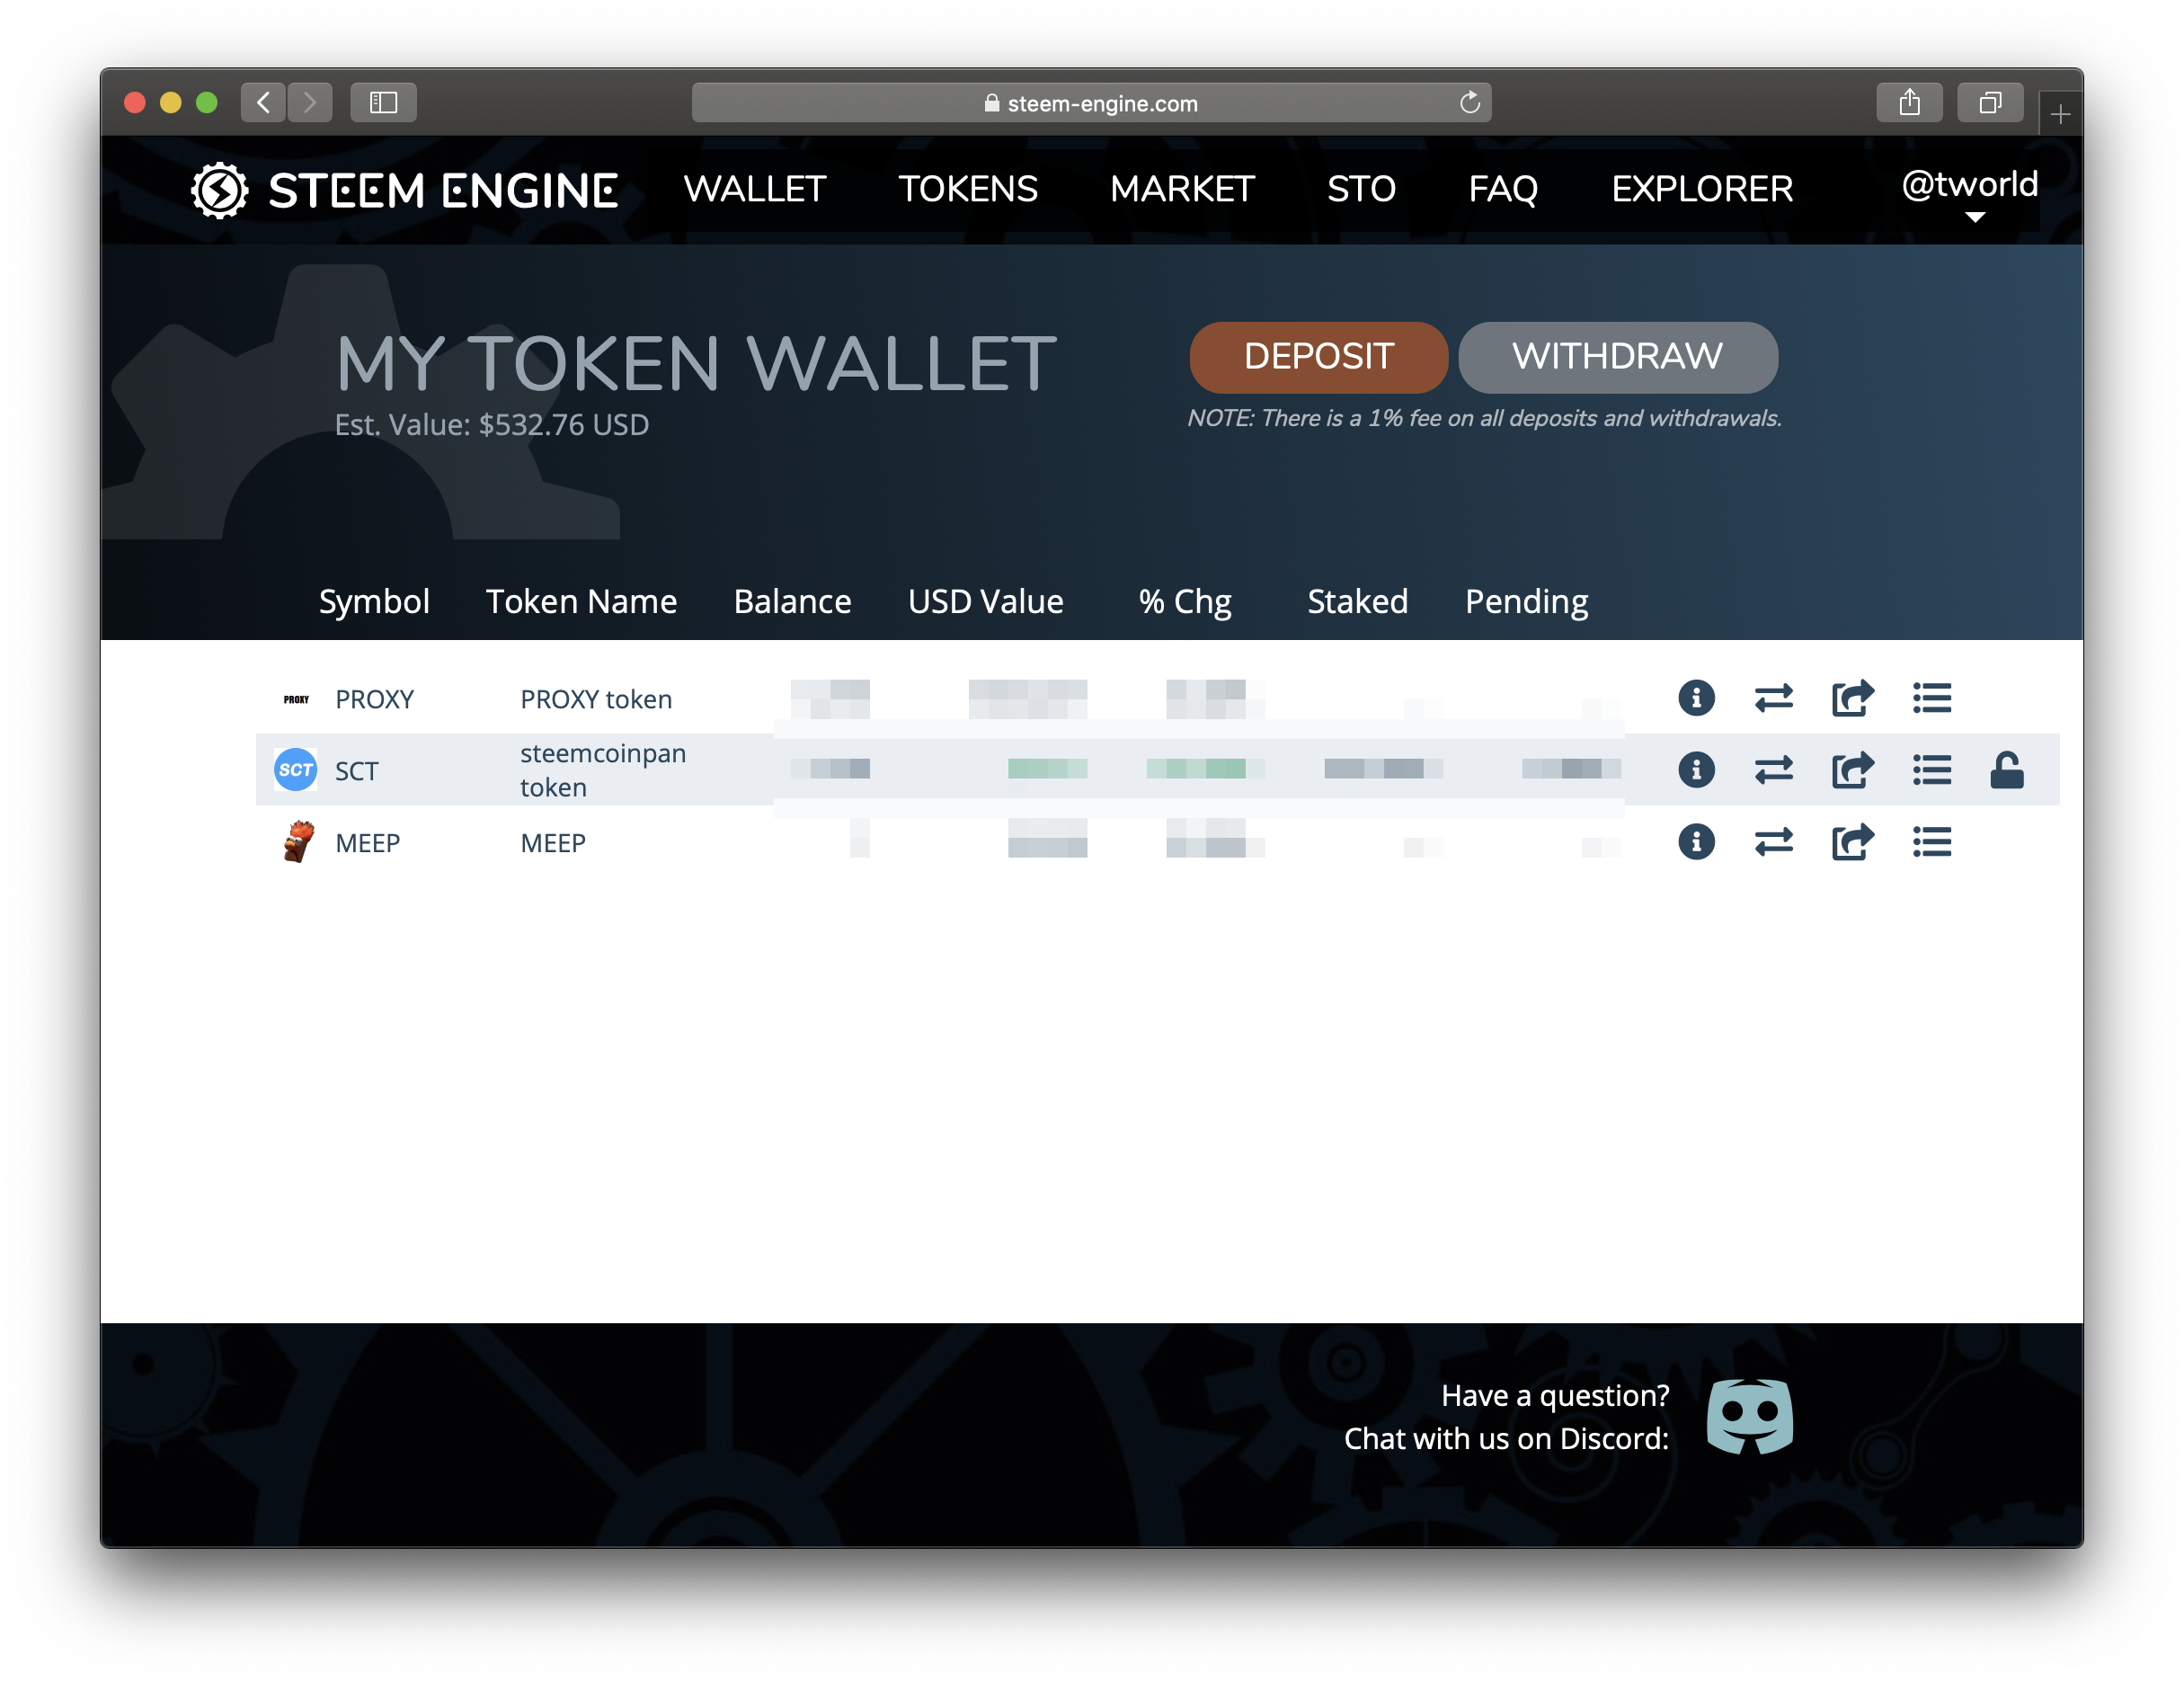Image resolution: width=2184 pixels, height=1681 pixels.
Task: Click the share/send icon in MEEP row
Action: 1853,842
